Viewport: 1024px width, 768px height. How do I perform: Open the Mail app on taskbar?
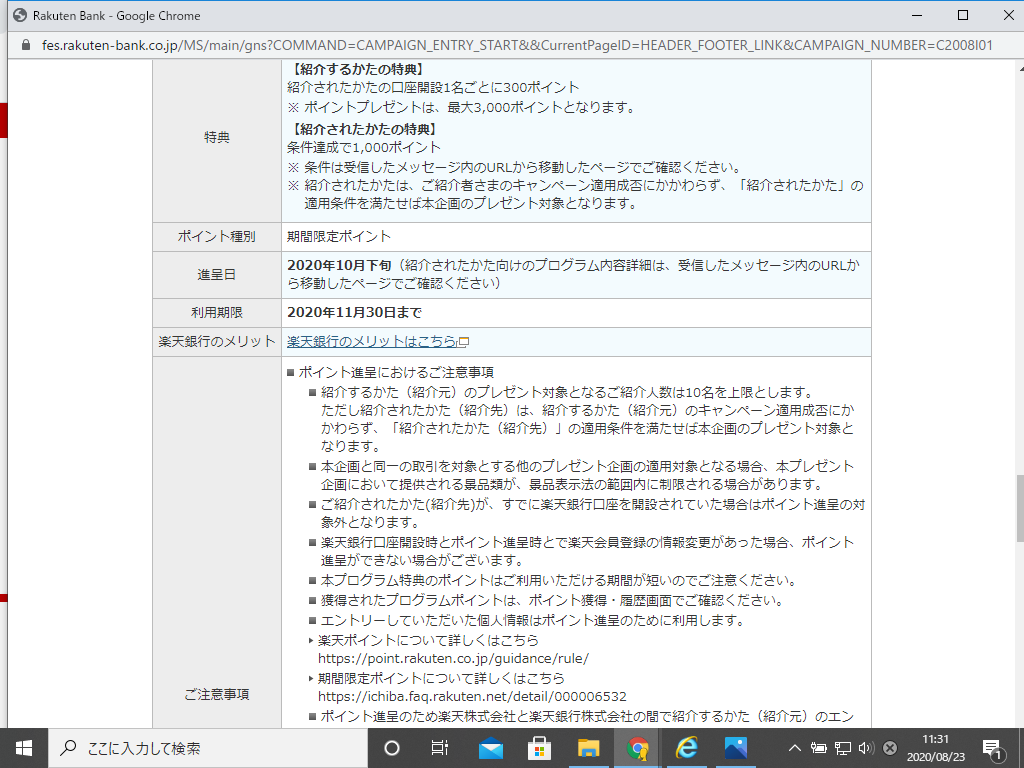pos(490,748)
